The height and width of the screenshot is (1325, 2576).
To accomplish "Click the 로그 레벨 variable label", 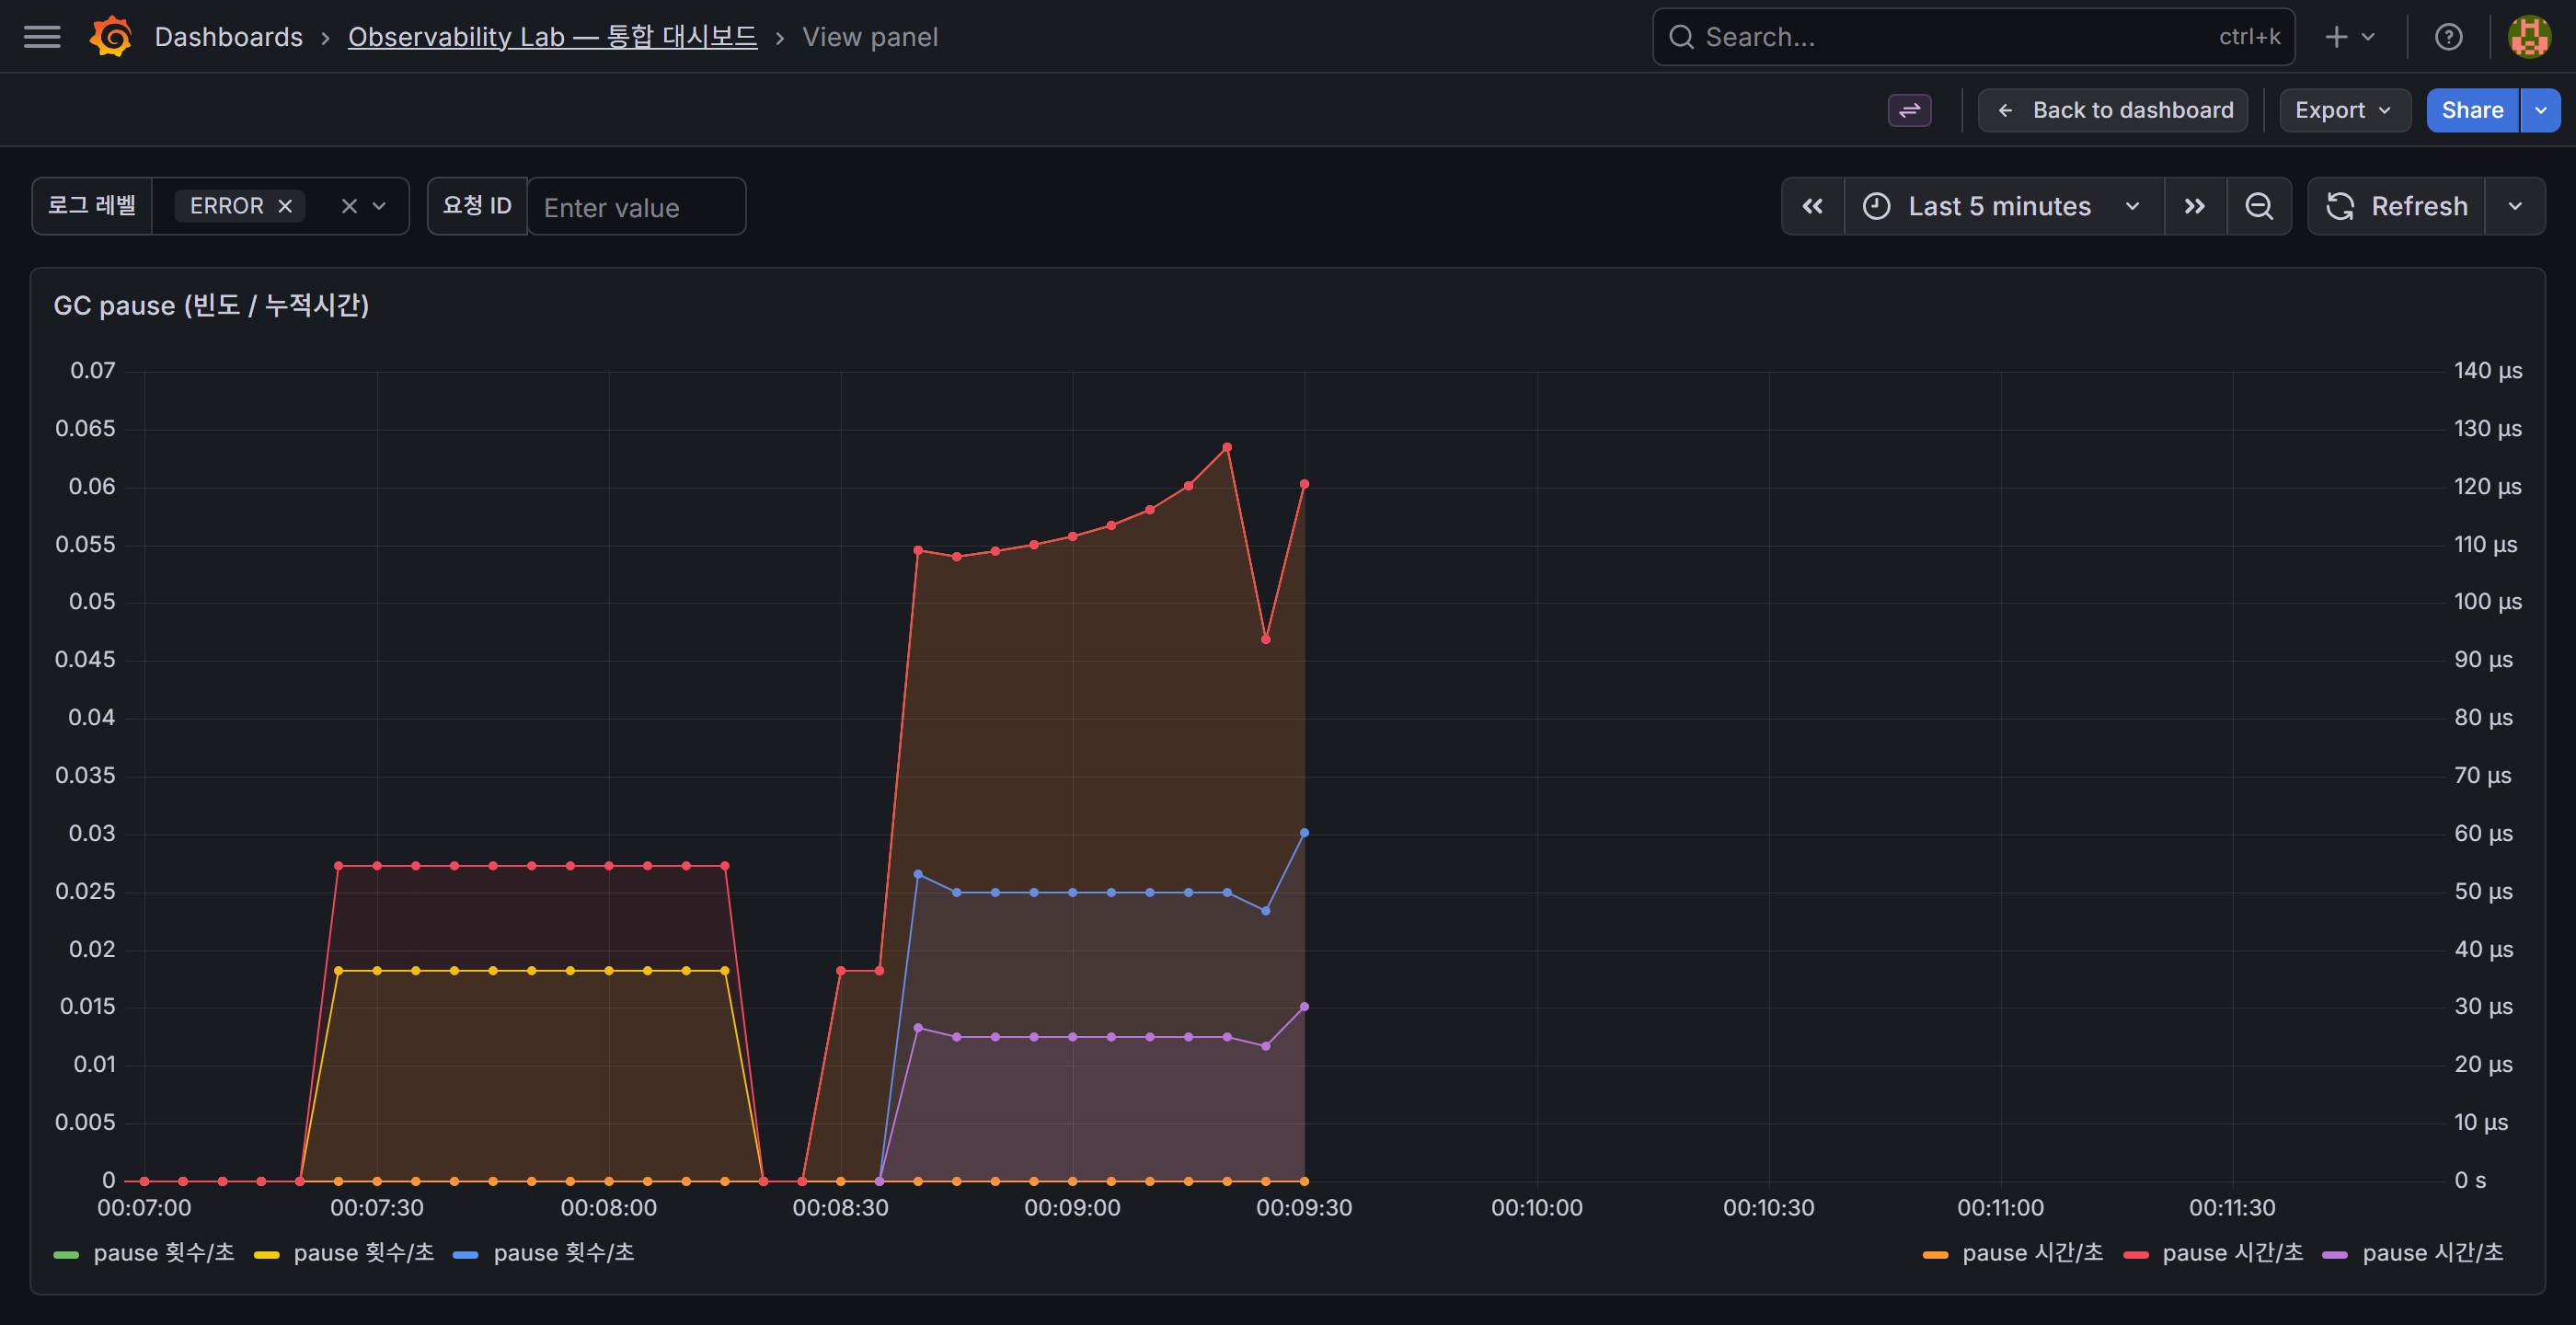I will 92,206.
